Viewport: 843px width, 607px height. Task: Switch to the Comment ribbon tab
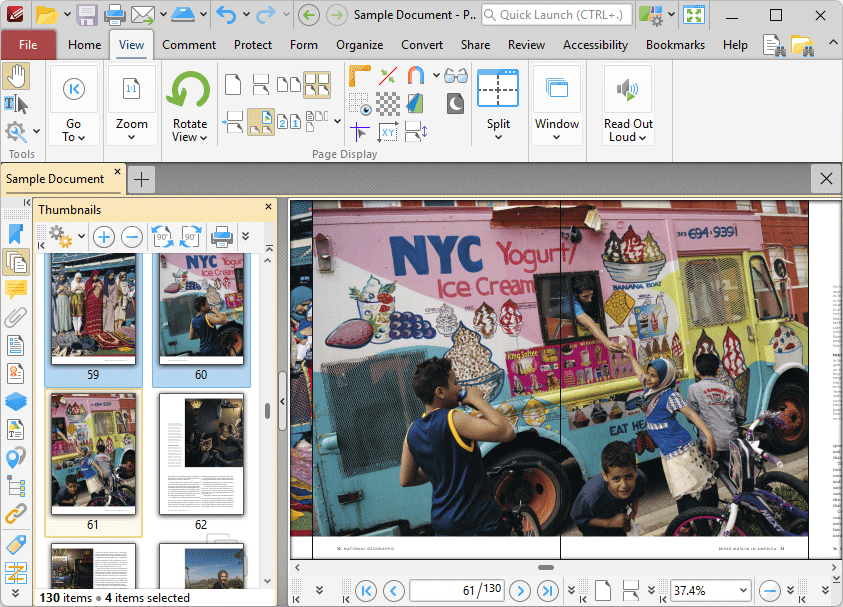[x=189, y=45]
